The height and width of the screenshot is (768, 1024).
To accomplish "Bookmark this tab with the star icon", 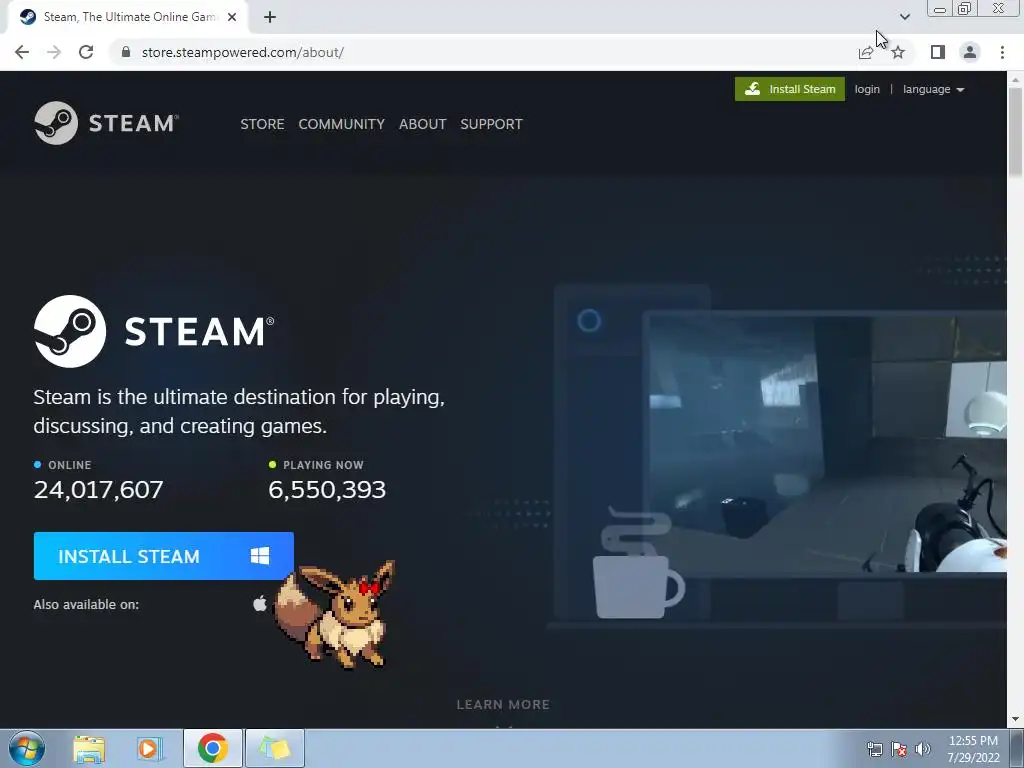I will tap(898, 52).
